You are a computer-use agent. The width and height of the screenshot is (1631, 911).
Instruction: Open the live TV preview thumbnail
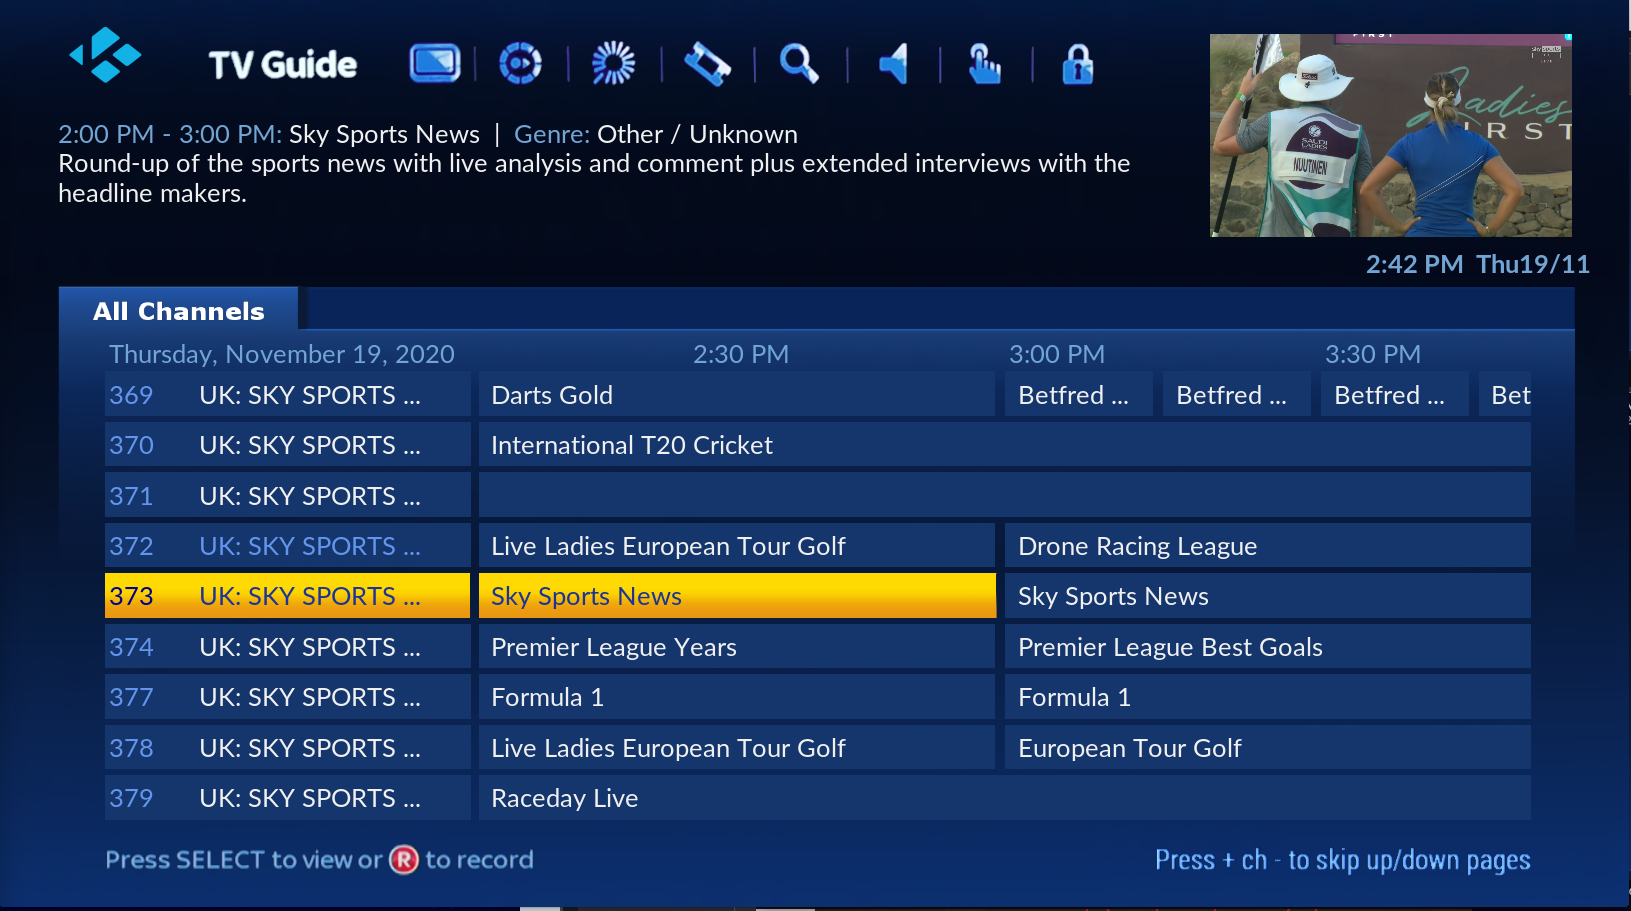click(x=1391, y=136)
